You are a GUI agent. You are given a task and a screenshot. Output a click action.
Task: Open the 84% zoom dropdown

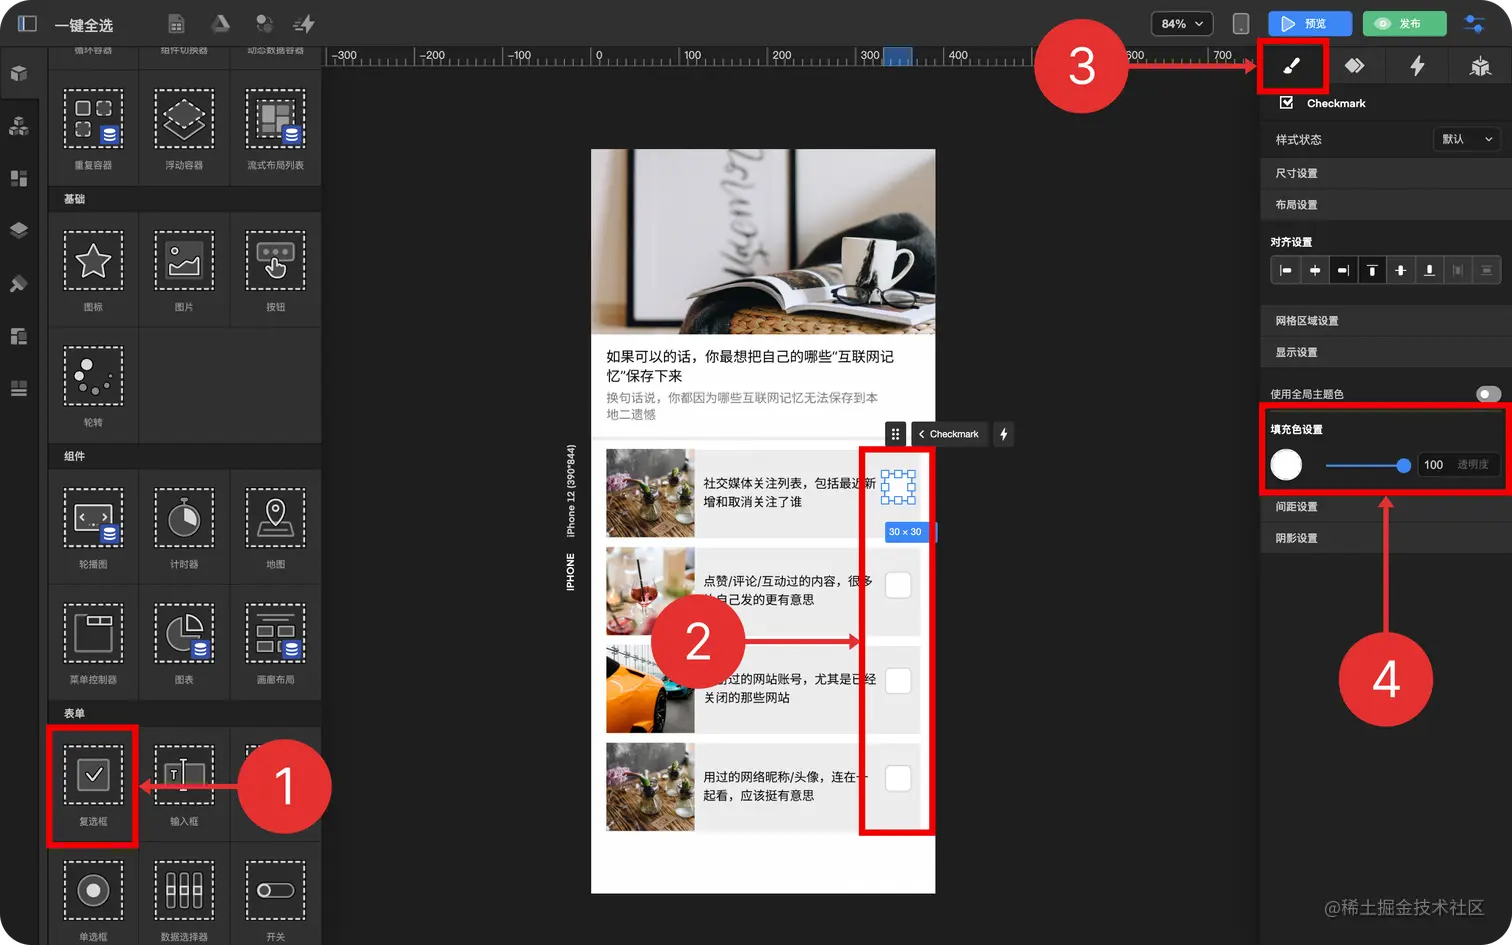pyautogui.click(x=1182, y=24)
